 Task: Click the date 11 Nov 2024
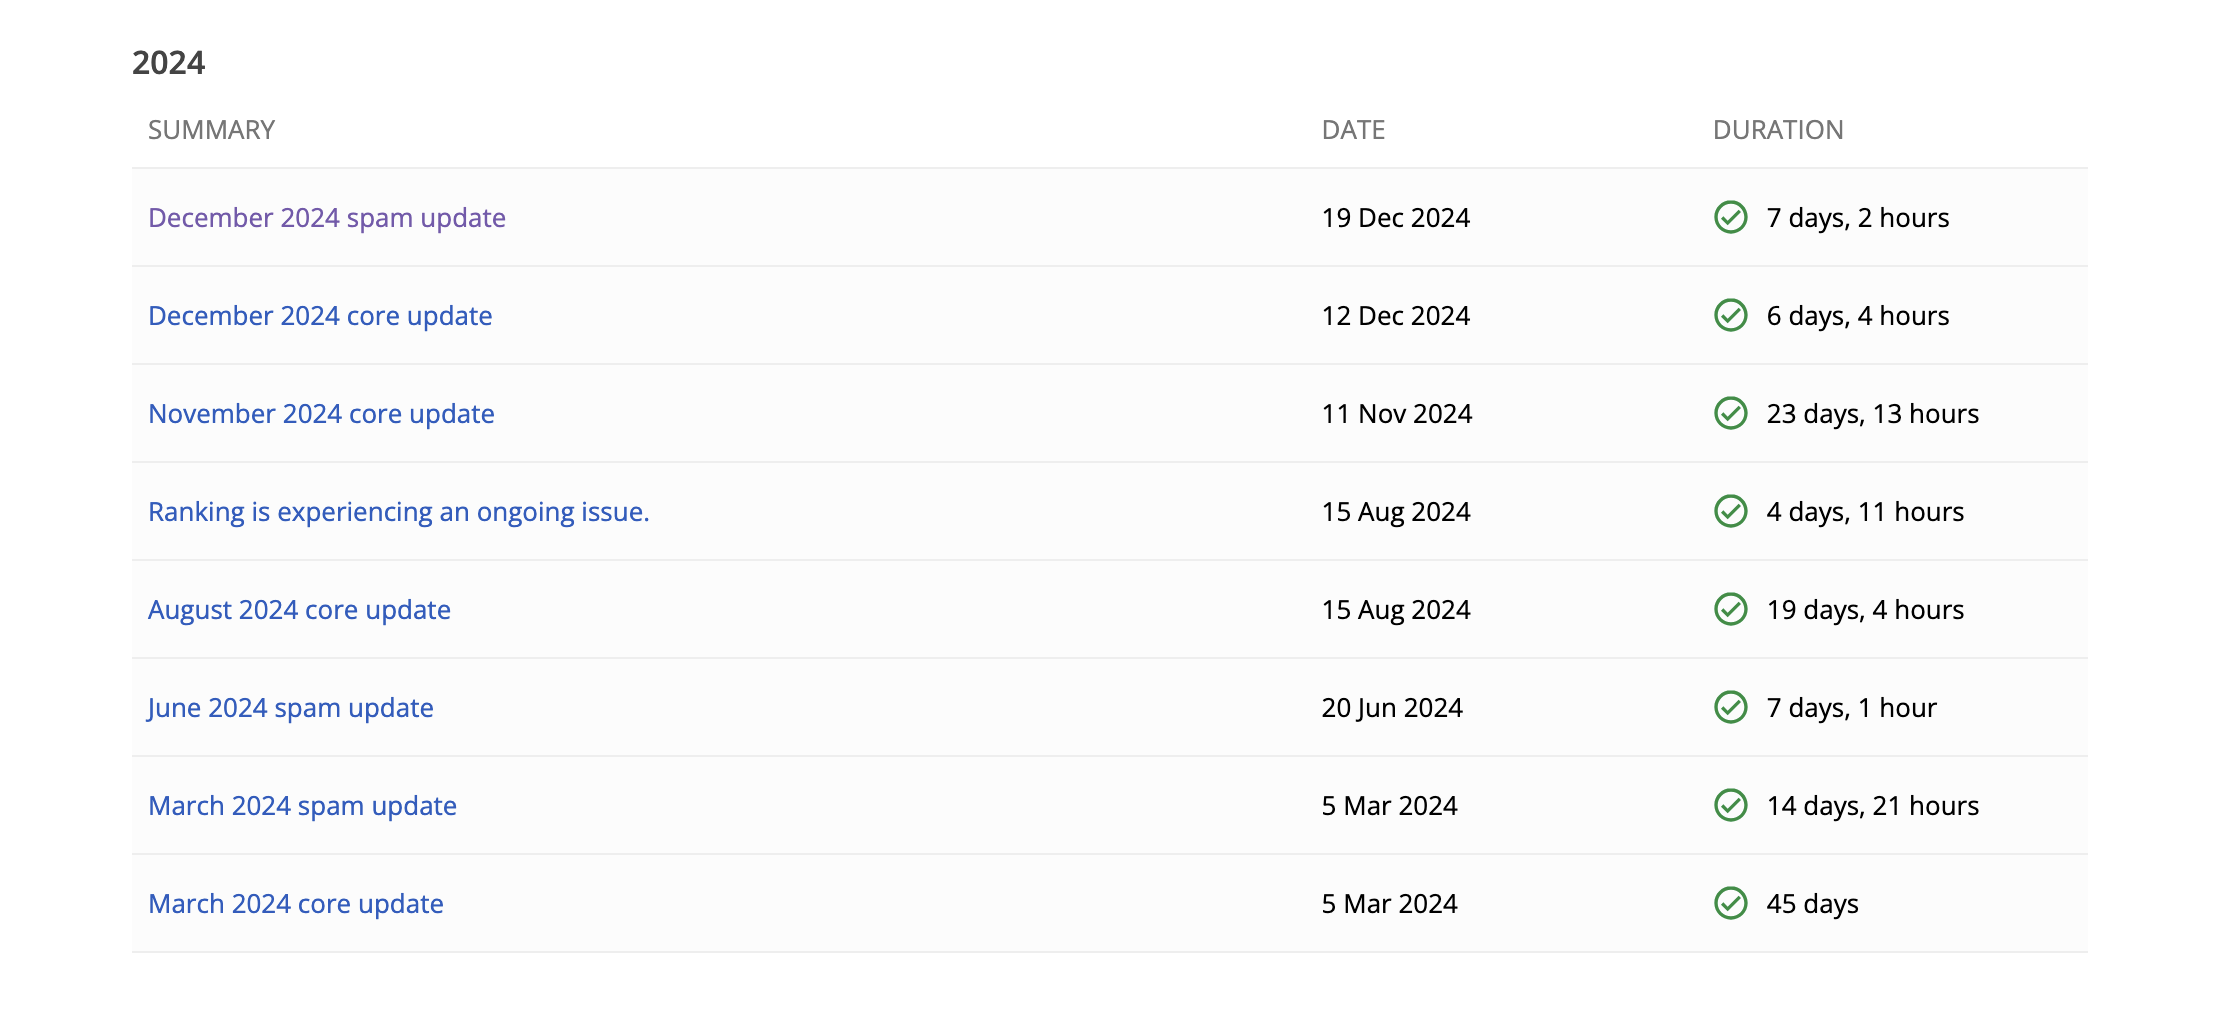1397,414
